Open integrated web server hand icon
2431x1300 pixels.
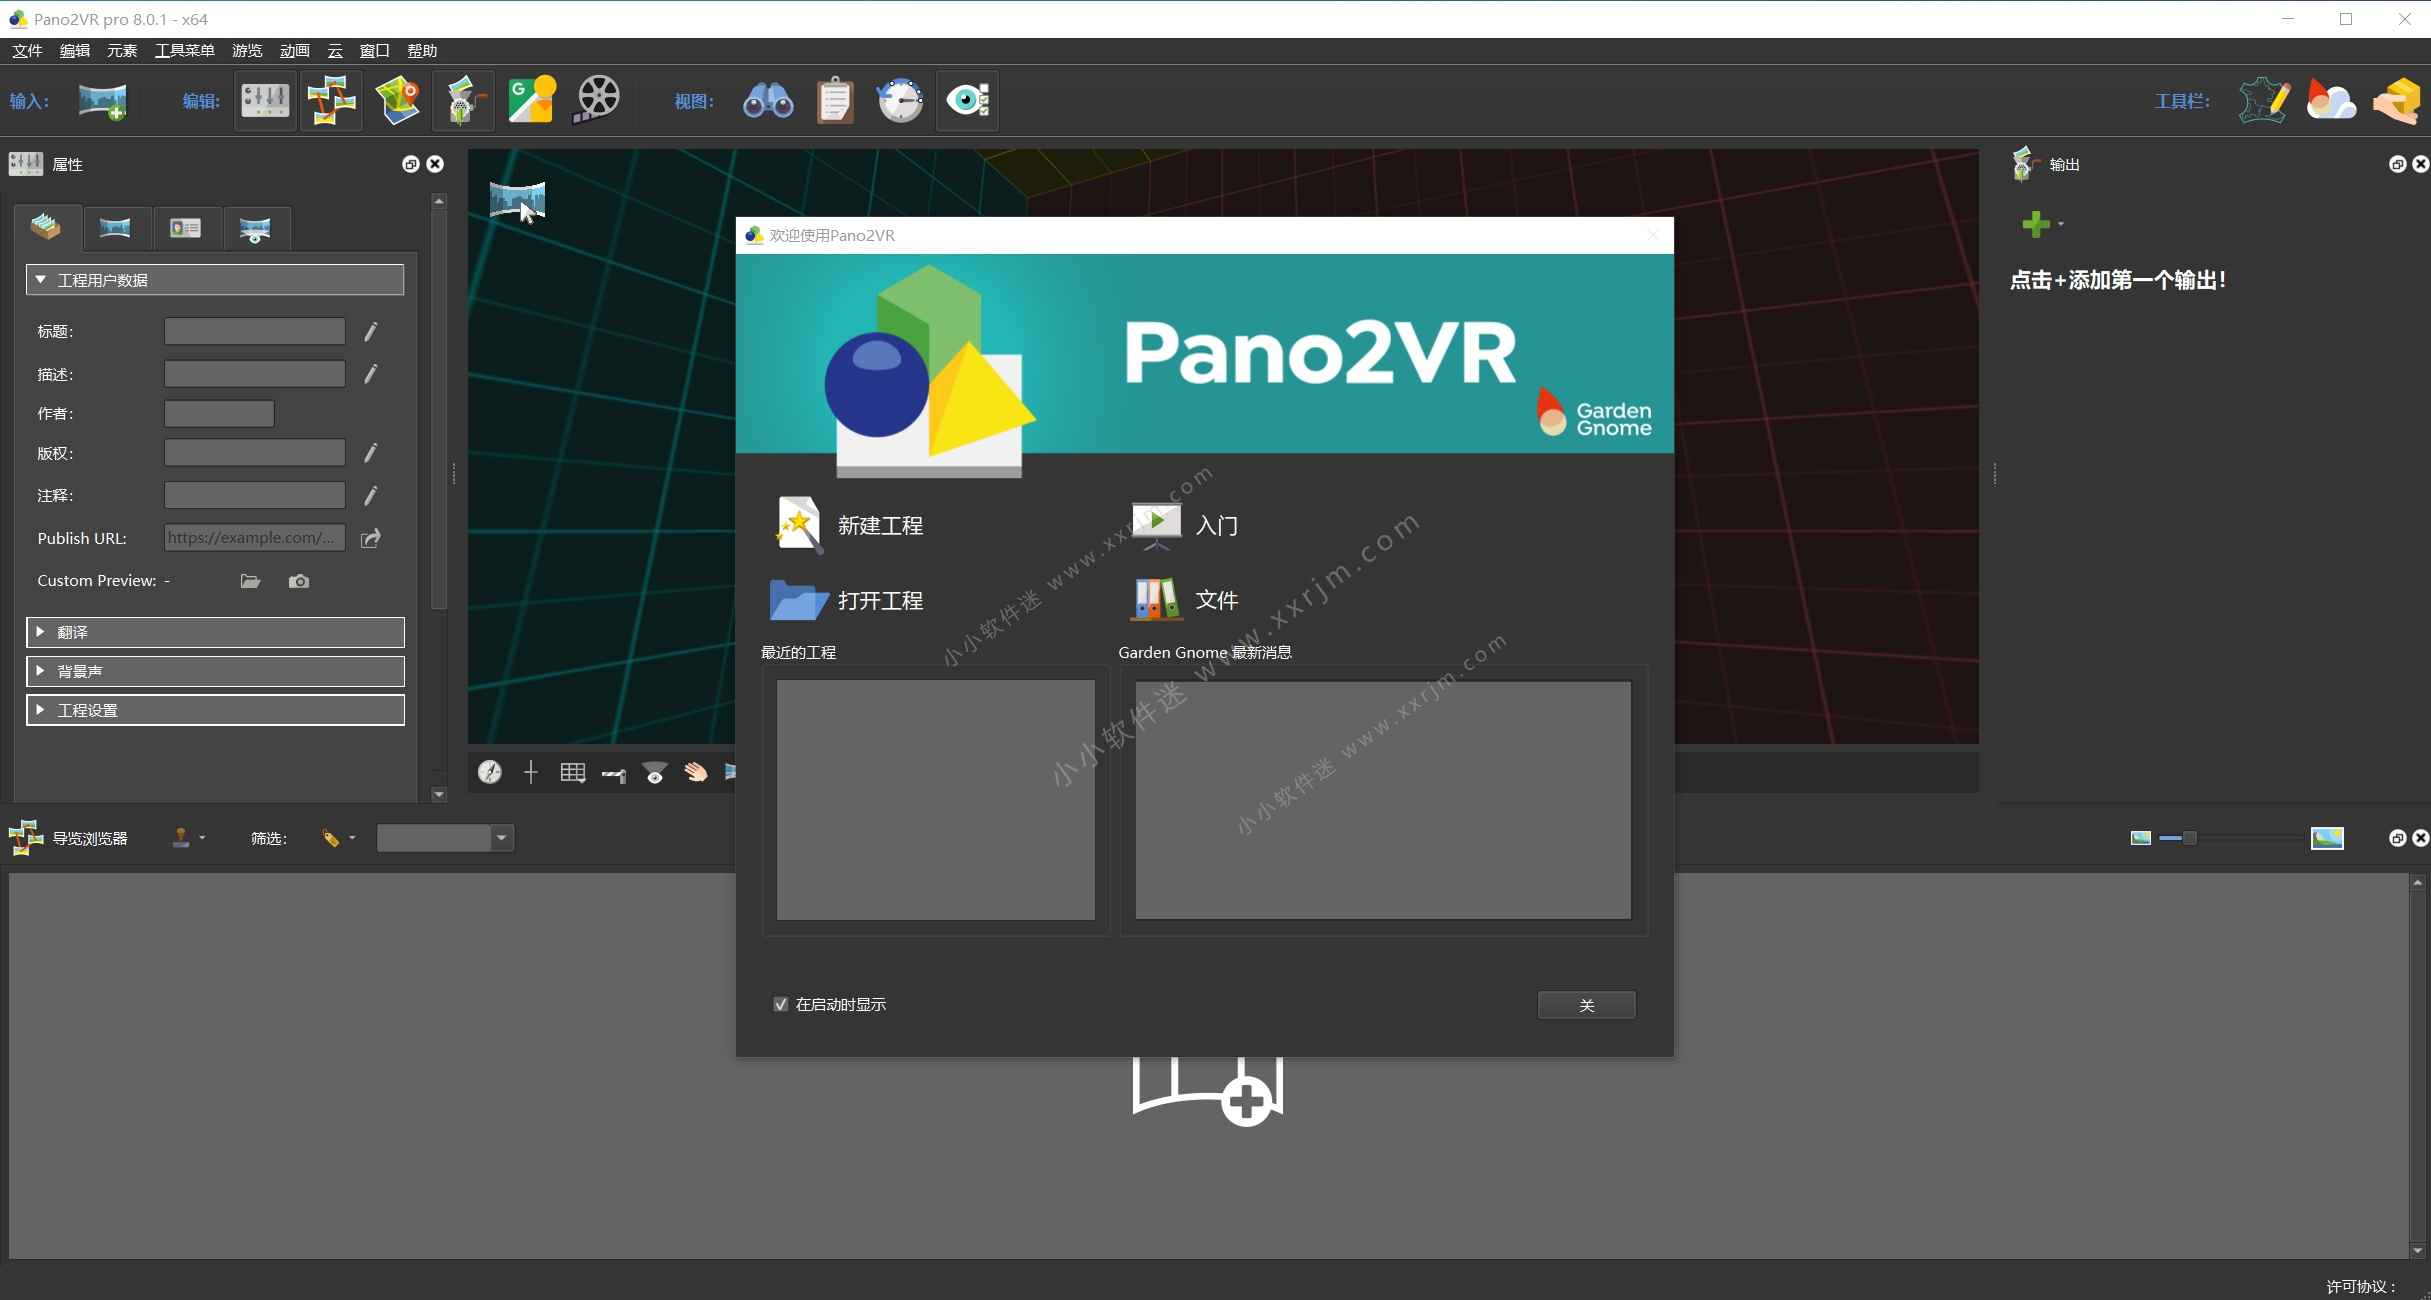[2396, 101]
